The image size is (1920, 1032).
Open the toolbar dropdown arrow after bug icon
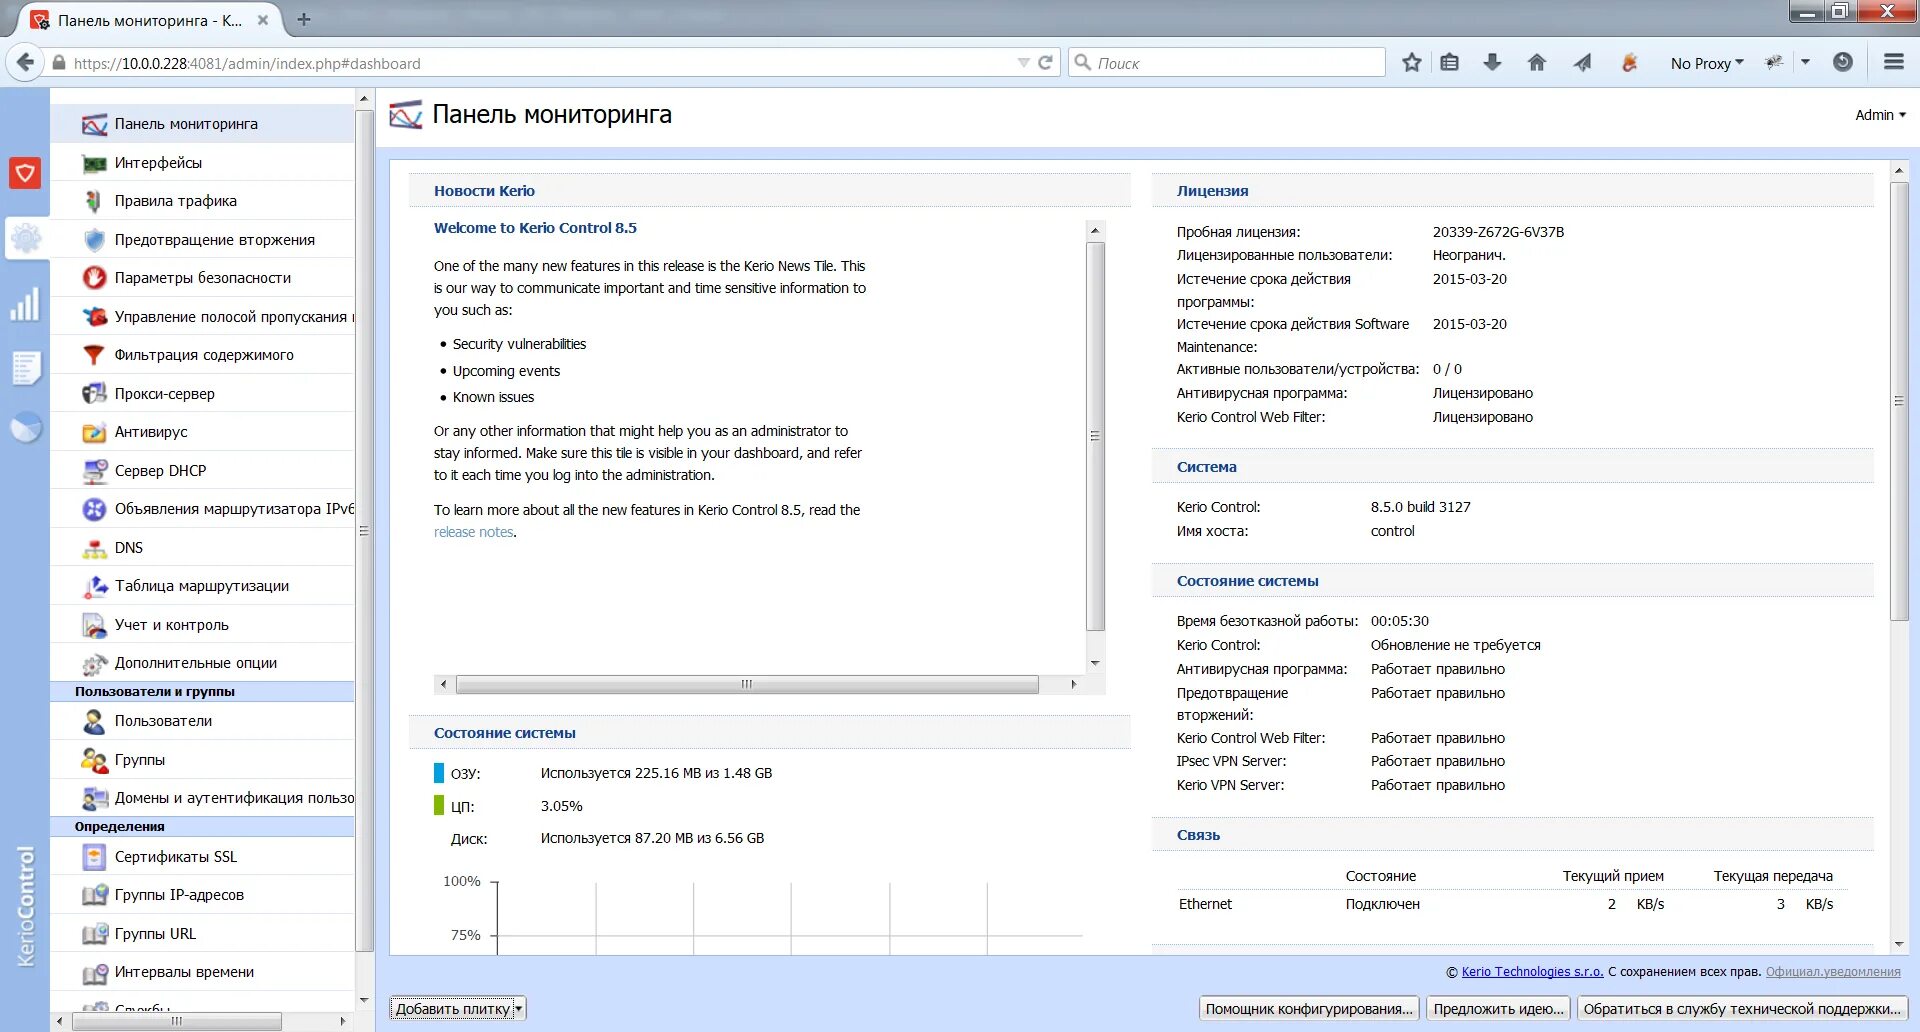1805,62
